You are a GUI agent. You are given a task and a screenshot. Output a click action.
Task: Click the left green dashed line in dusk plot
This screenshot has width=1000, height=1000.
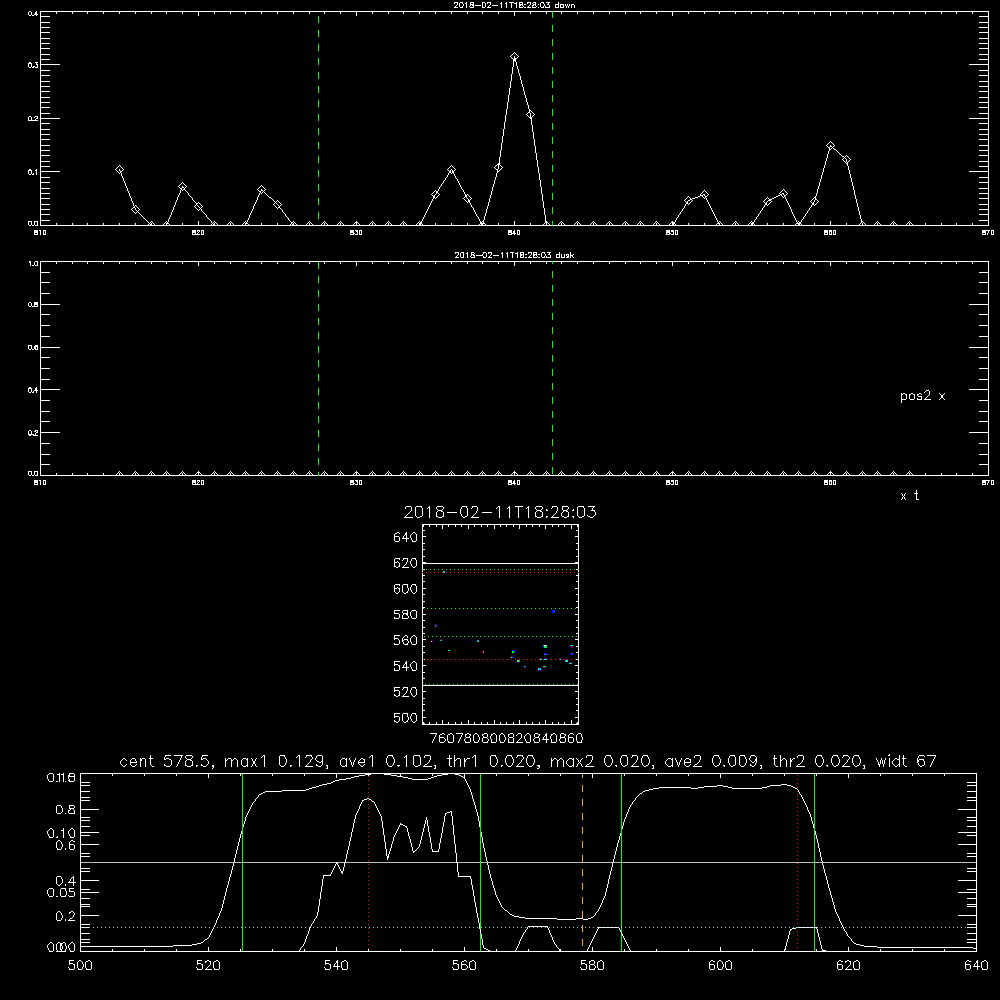tap(318, 368)
